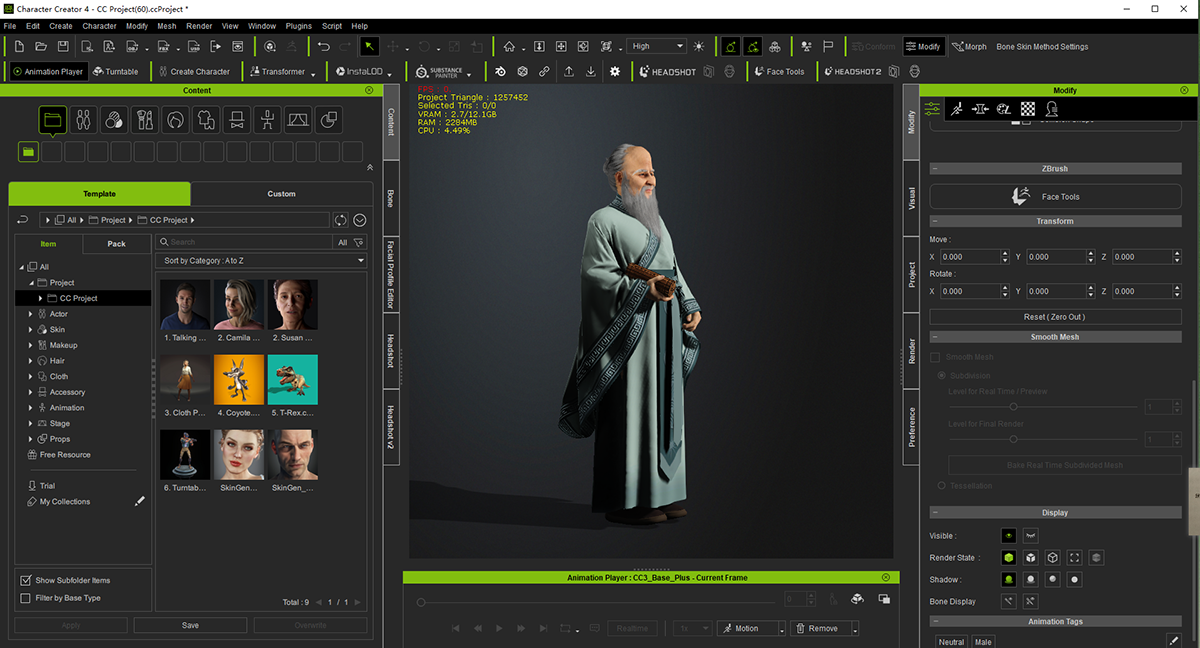The height and width of the screenshot is (648, 1200).
Task: Open the Morph tool
Action: 968,47
